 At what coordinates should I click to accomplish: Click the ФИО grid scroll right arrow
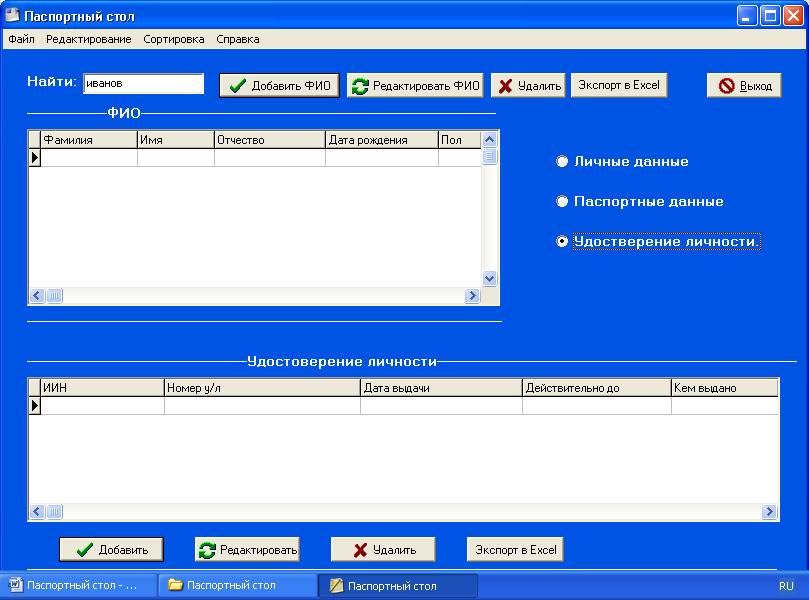pos(472,296)
